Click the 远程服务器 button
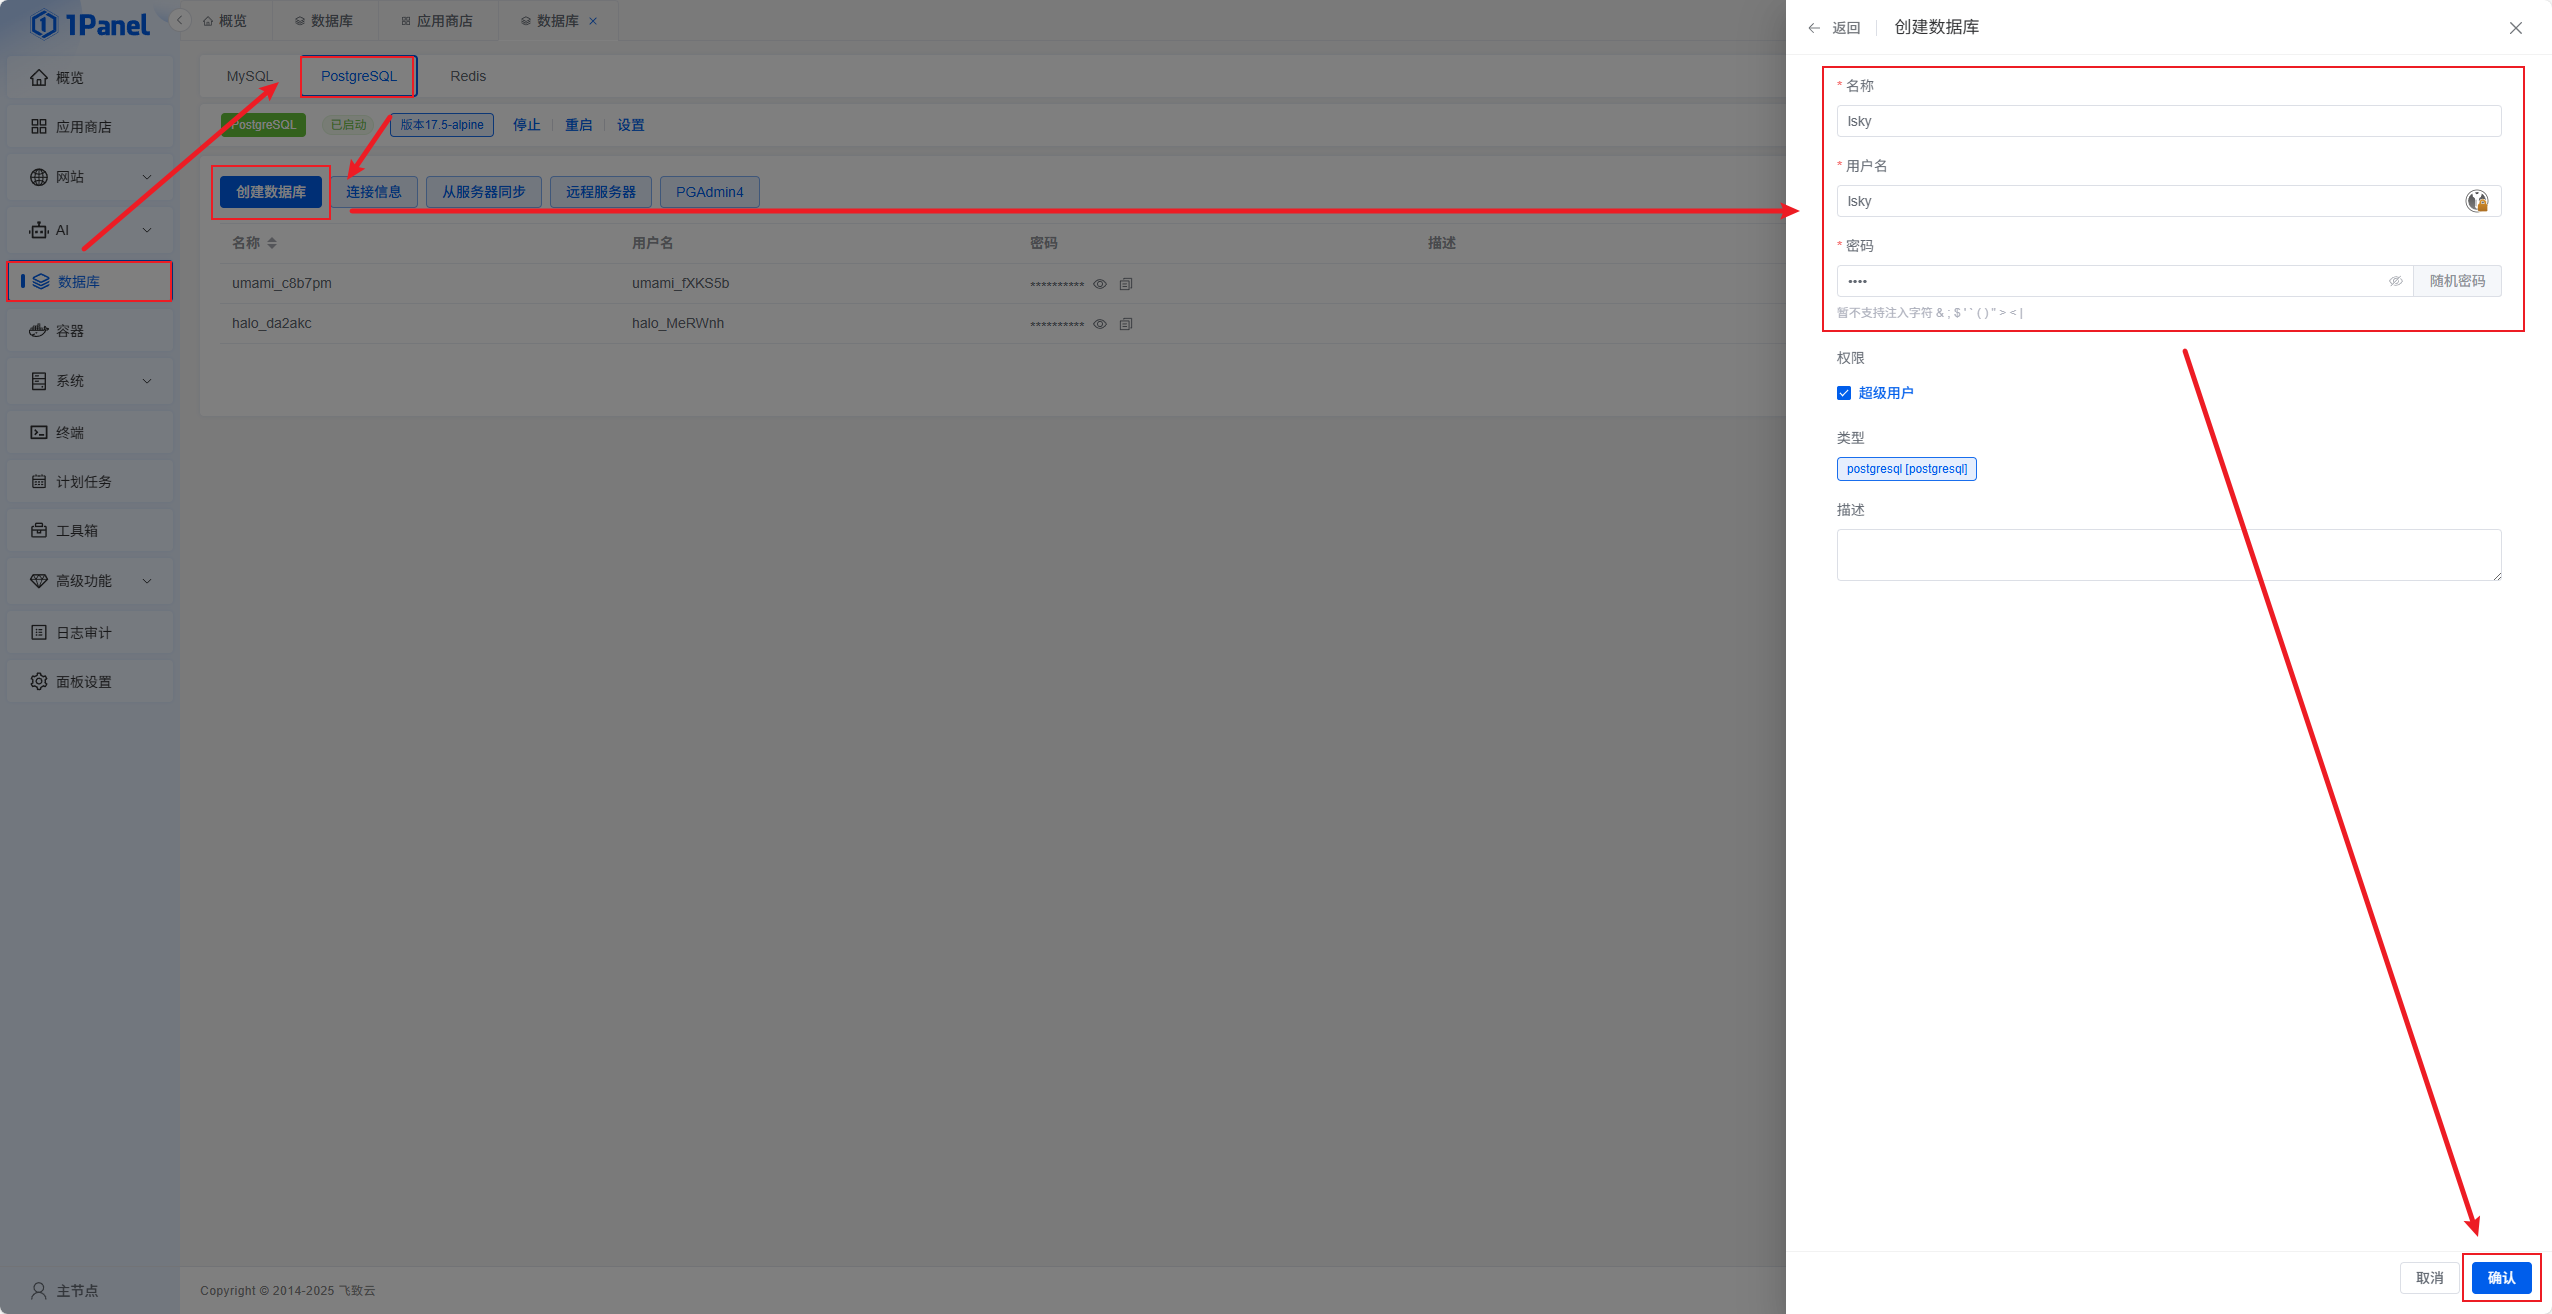The image size is (2552, 1314). pyautogui.click(x=601, y=192)
